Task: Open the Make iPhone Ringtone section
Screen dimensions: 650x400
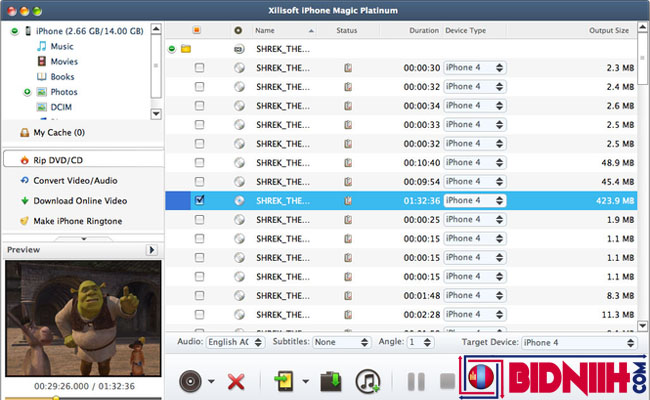Action: 83,221
